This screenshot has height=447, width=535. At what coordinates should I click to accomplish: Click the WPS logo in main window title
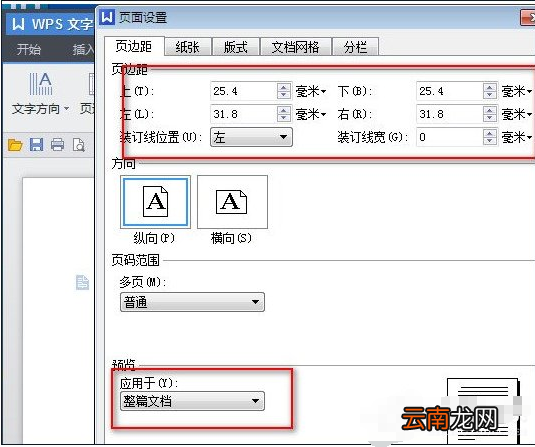click(18, 24)
